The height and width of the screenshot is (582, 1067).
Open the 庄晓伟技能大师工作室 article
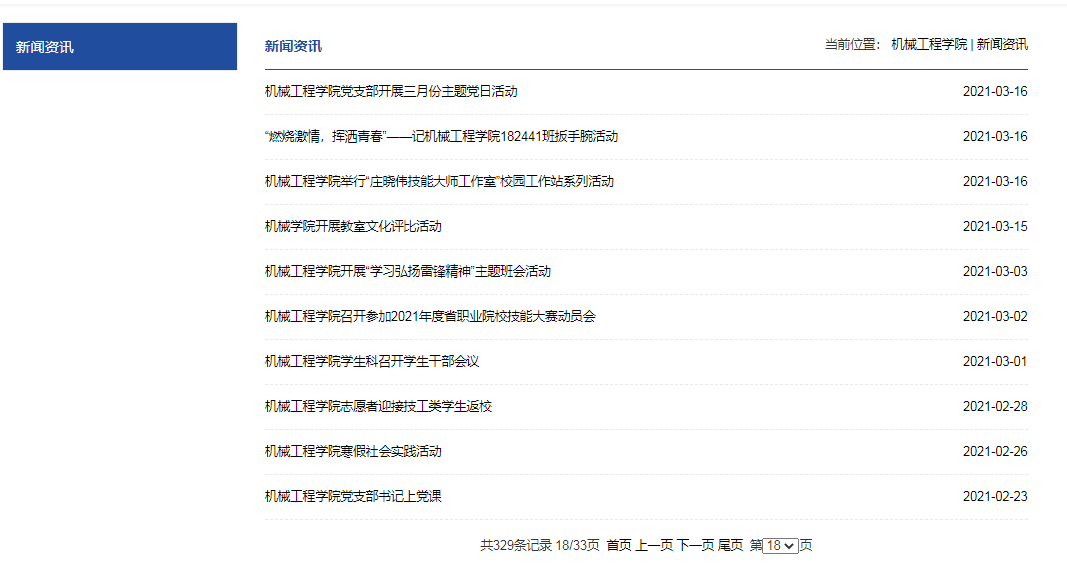(x=439, y=181)
